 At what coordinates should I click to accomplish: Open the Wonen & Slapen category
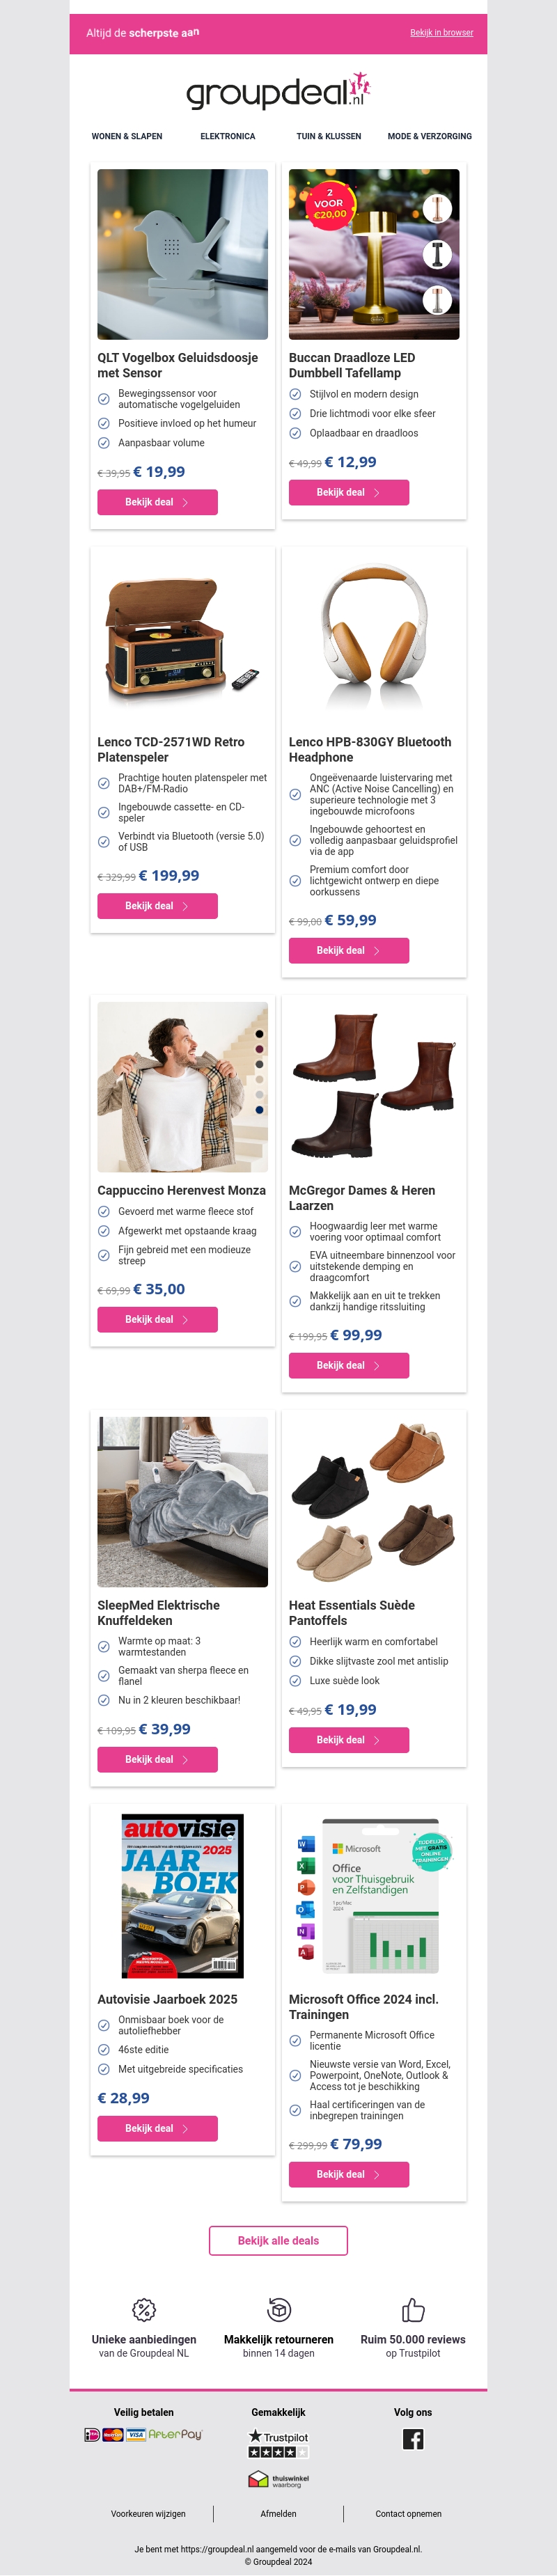(127, 136)
